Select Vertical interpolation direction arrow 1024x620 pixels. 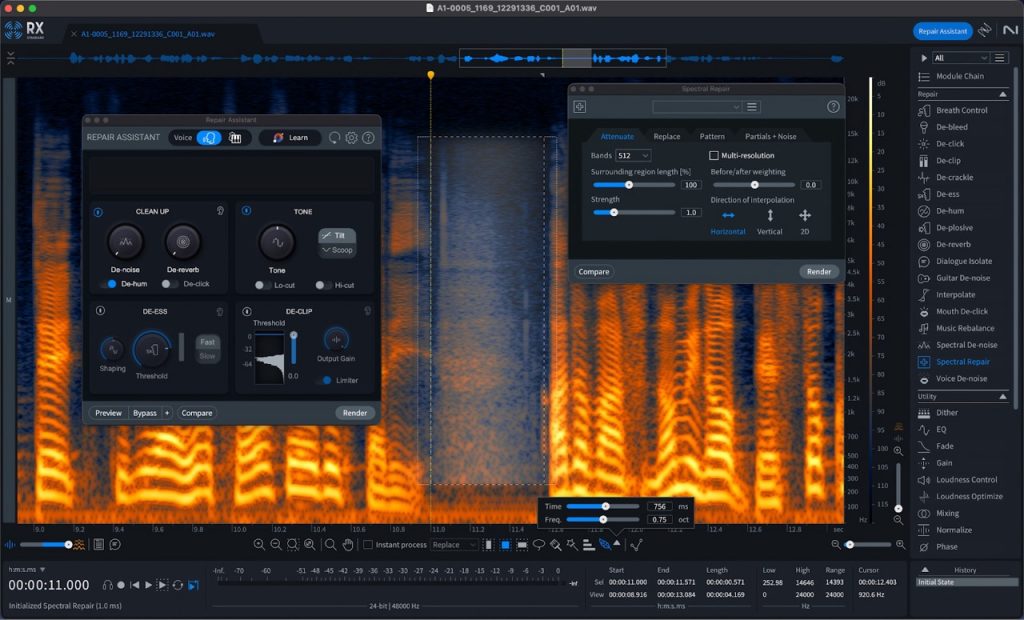coord(769,215)
